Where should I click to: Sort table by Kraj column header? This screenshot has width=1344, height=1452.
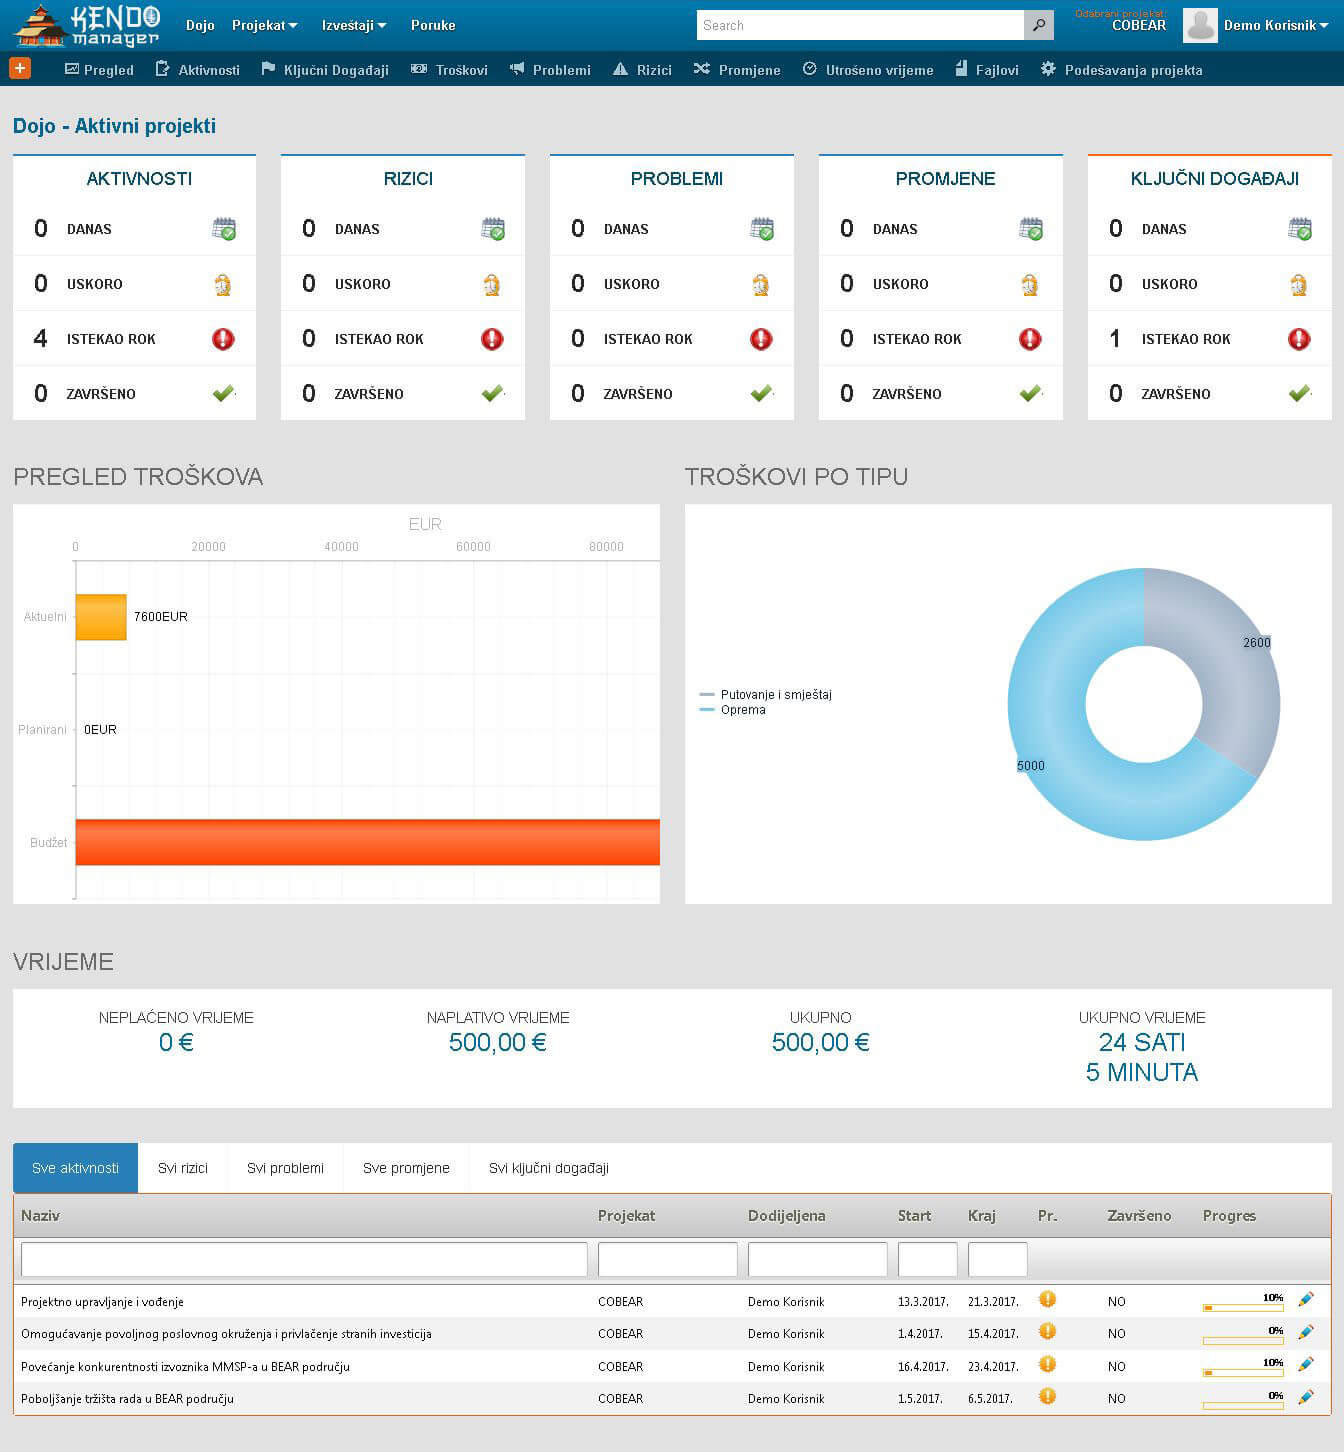pos(982,1216)
